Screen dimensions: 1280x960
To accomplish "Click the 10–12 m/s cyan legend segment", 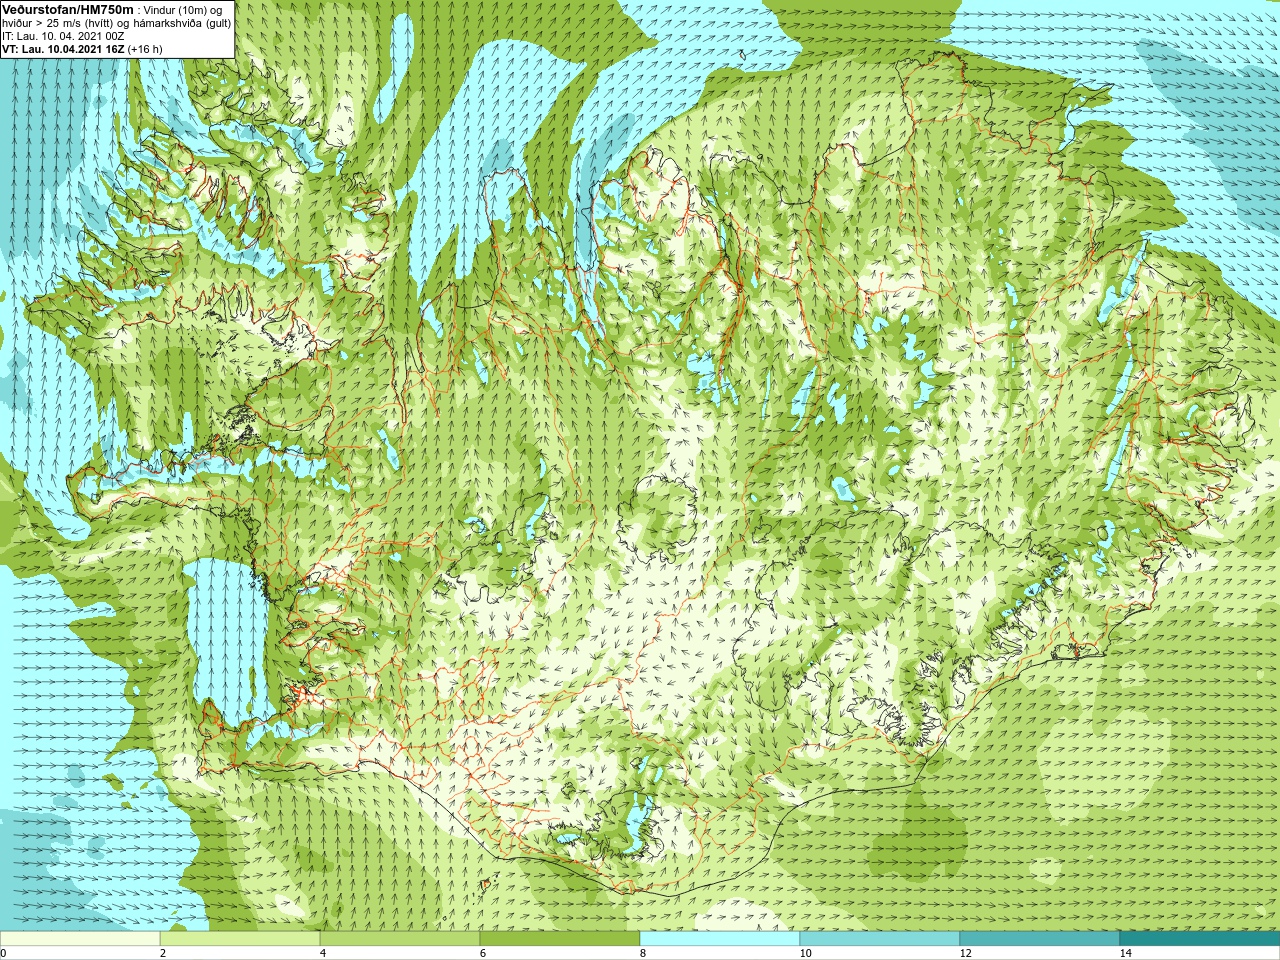I will click(880, 939).
